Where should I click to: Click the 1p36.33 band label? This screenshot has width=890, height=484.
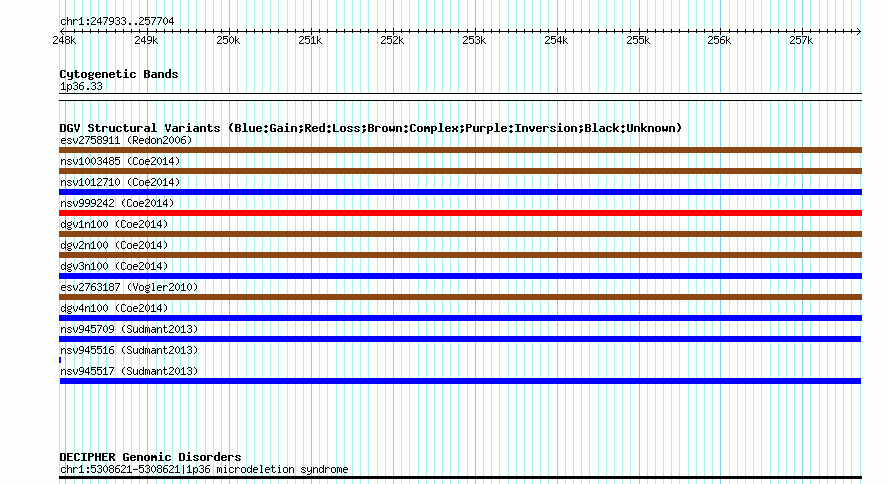81,86
